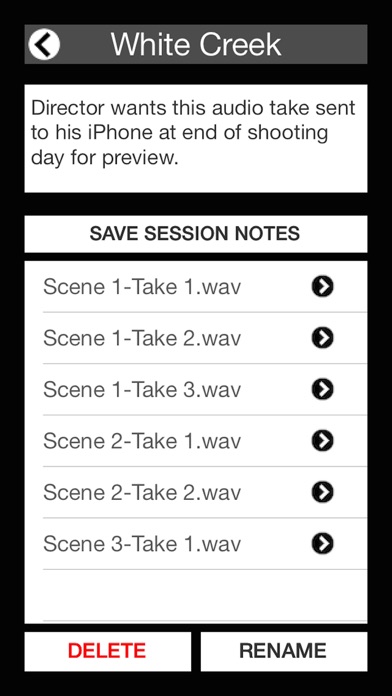The image size is (392, 696).
Task: Tap the arrow beside Scene 2-Take 1.wav
Action: click(322, 441)
